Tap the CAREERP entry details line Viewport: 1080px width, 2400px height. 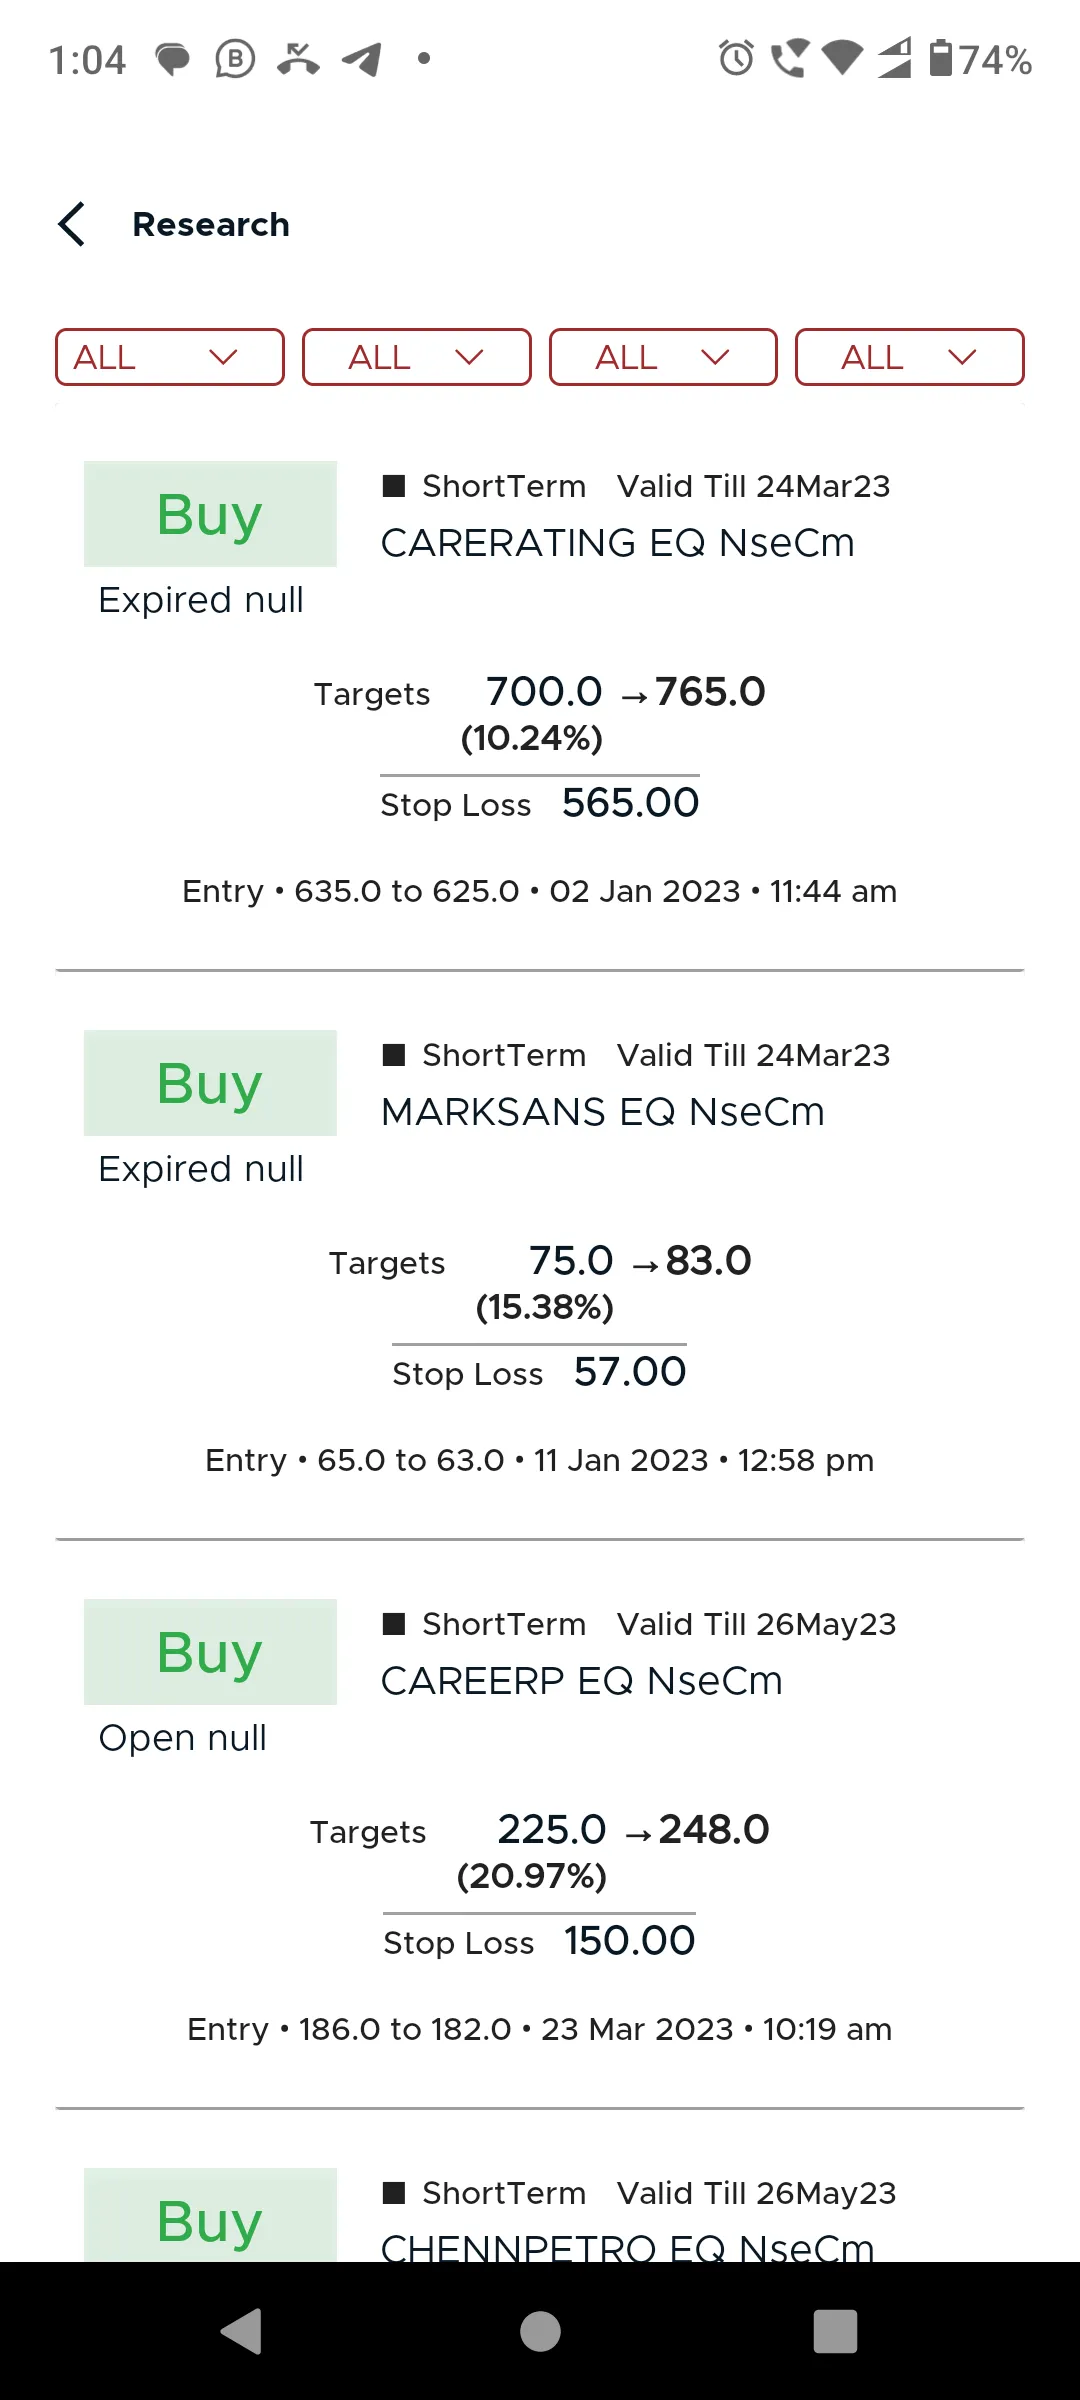[x=540, y=2029]
